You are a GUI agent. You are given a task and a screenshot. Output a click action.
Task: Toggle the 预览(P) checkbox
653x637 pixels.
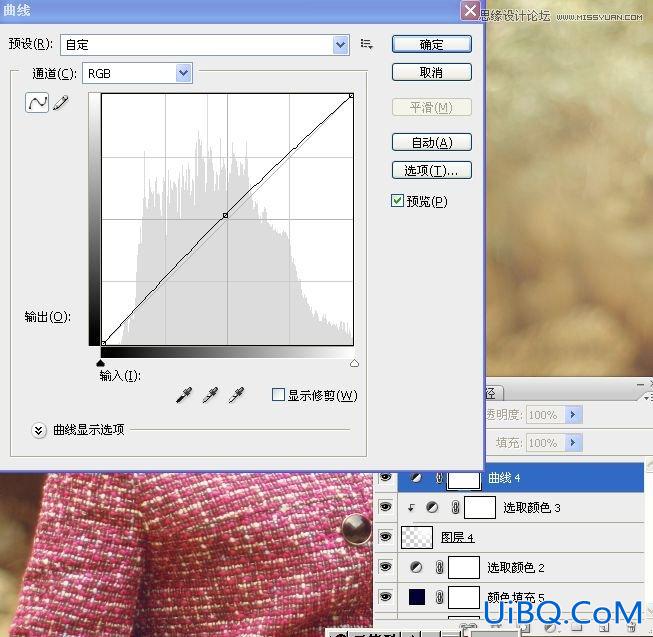coord(397,201)
